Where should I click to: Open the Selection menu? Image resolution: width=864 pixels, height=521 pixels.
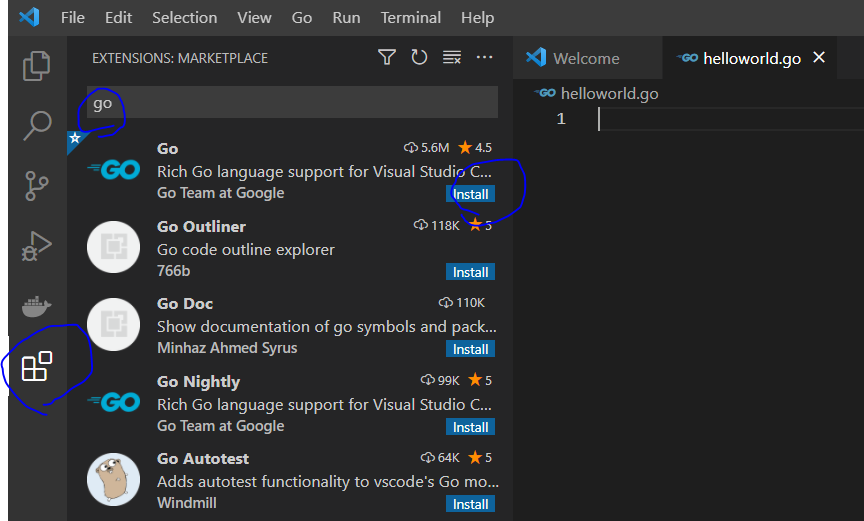(185, 18)
